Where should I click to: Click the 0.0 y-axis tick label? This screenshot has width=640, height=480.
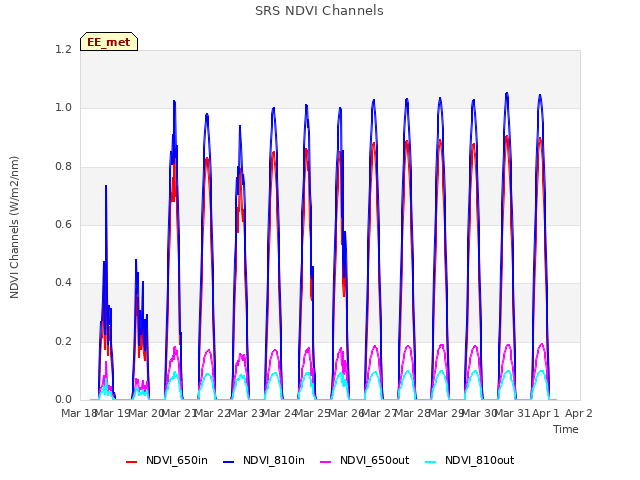63,399
